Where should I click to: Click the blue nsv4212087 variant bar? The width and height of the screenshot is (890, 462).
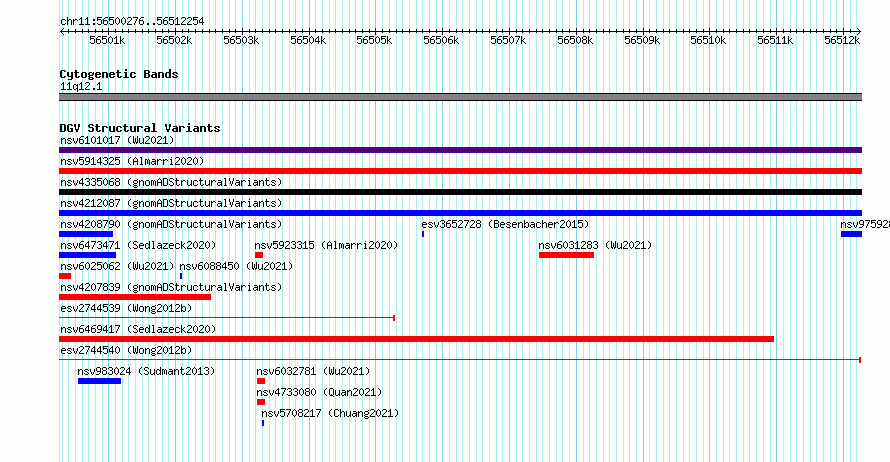pos(460,213)
